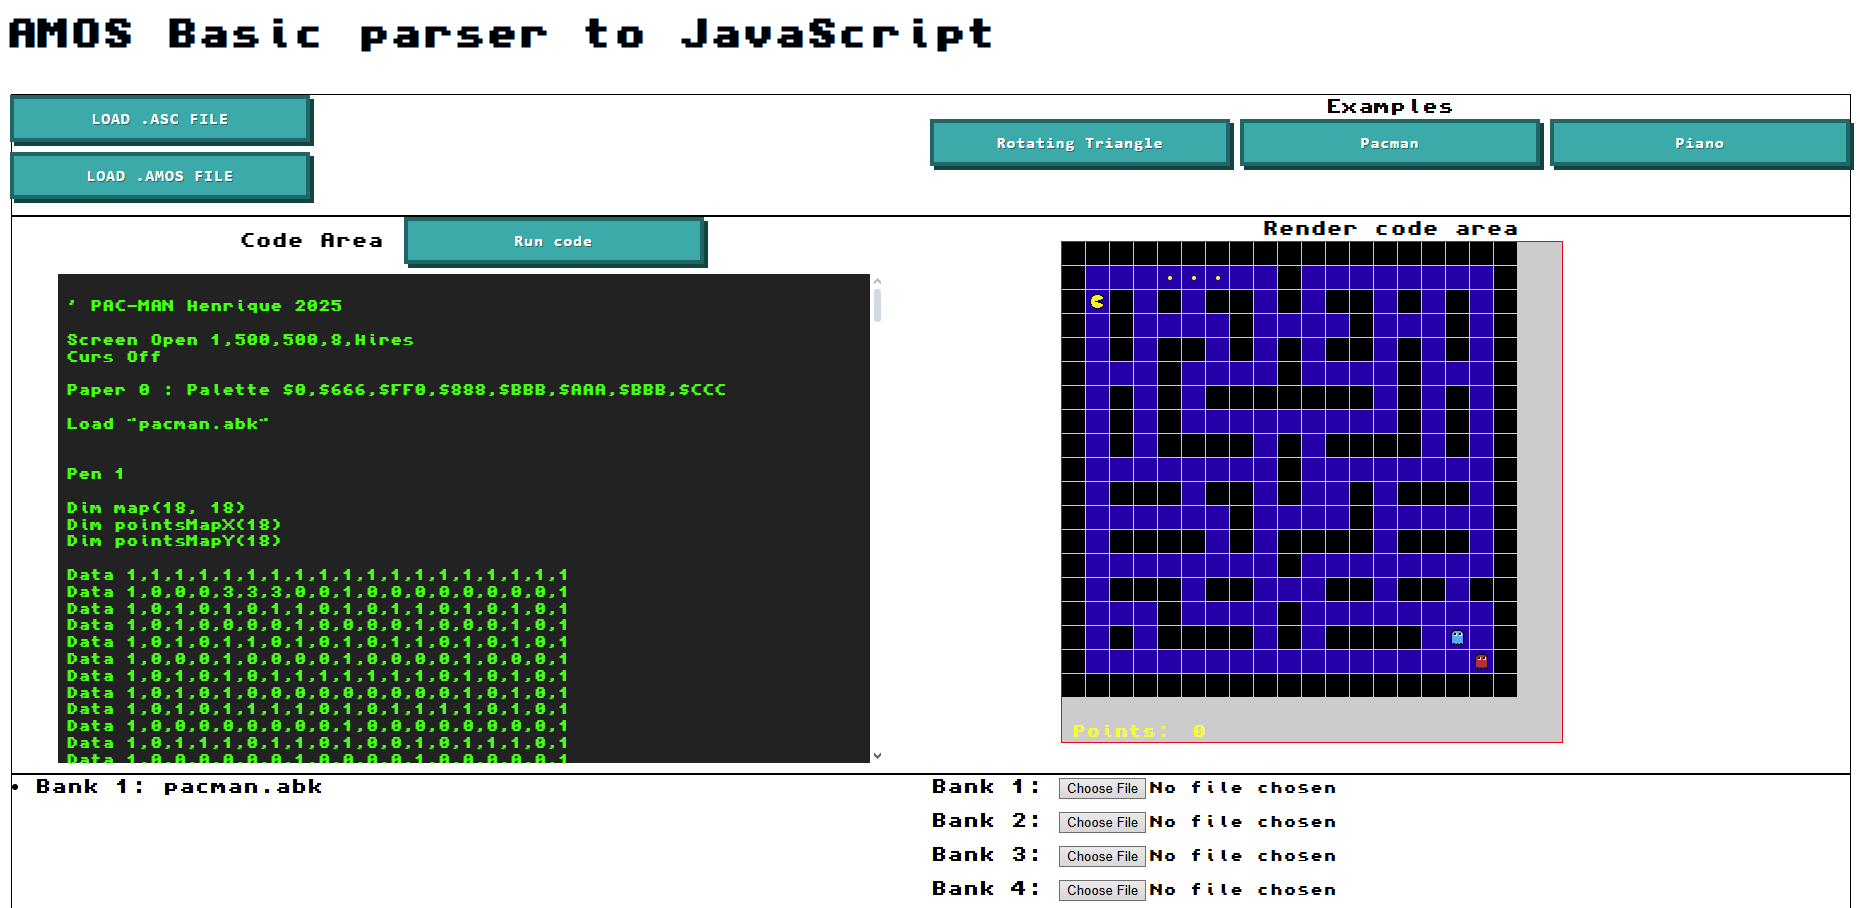
Task: Click the yellow Pacman sprite in render area
Action: pyautogui.click(x=1097, y=301)
